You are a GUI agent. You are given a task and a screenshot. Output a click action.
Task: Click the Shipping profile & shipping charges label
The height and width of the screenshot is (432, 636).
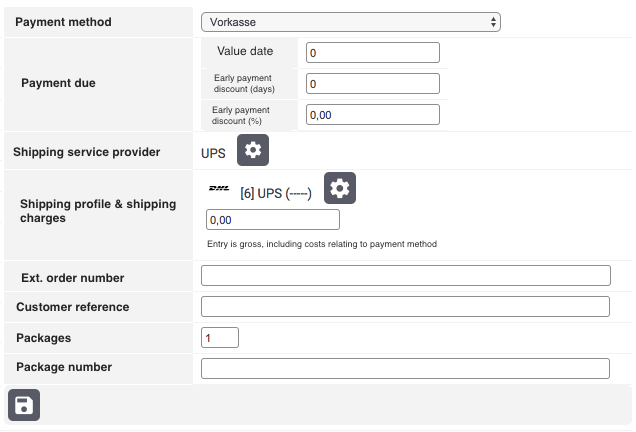pyautogui.click(x=97, y=210)
